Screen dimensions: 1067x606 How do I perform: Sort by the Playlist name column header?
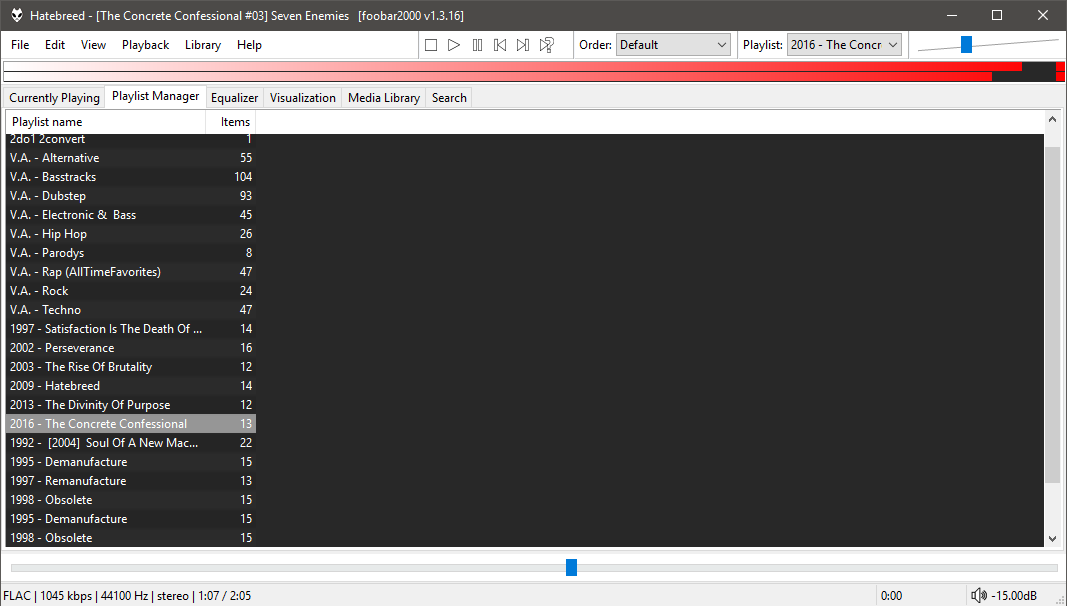[x=105, y=122]
